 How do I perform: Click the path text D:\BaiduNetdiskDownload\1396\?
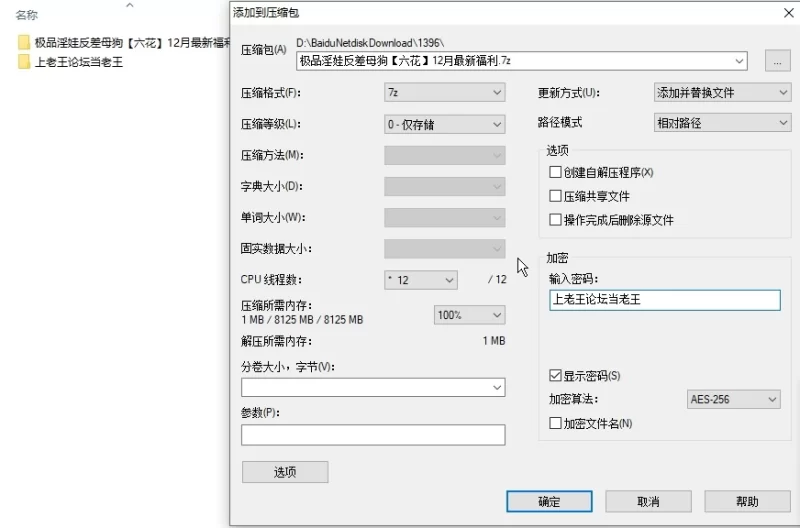(370, 43)
